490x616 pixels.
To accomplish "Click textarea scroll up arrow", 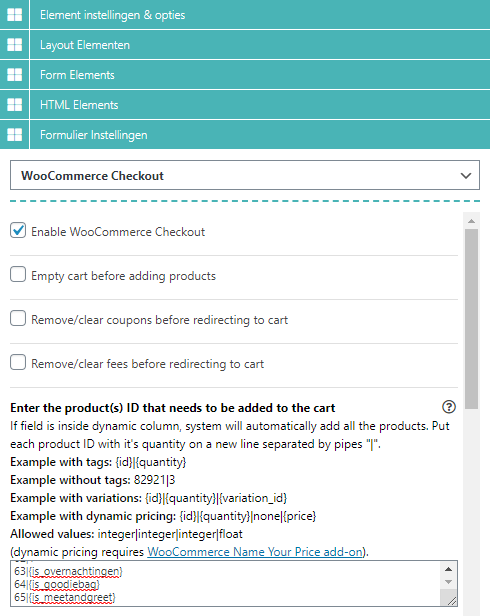I will (449, 569).
